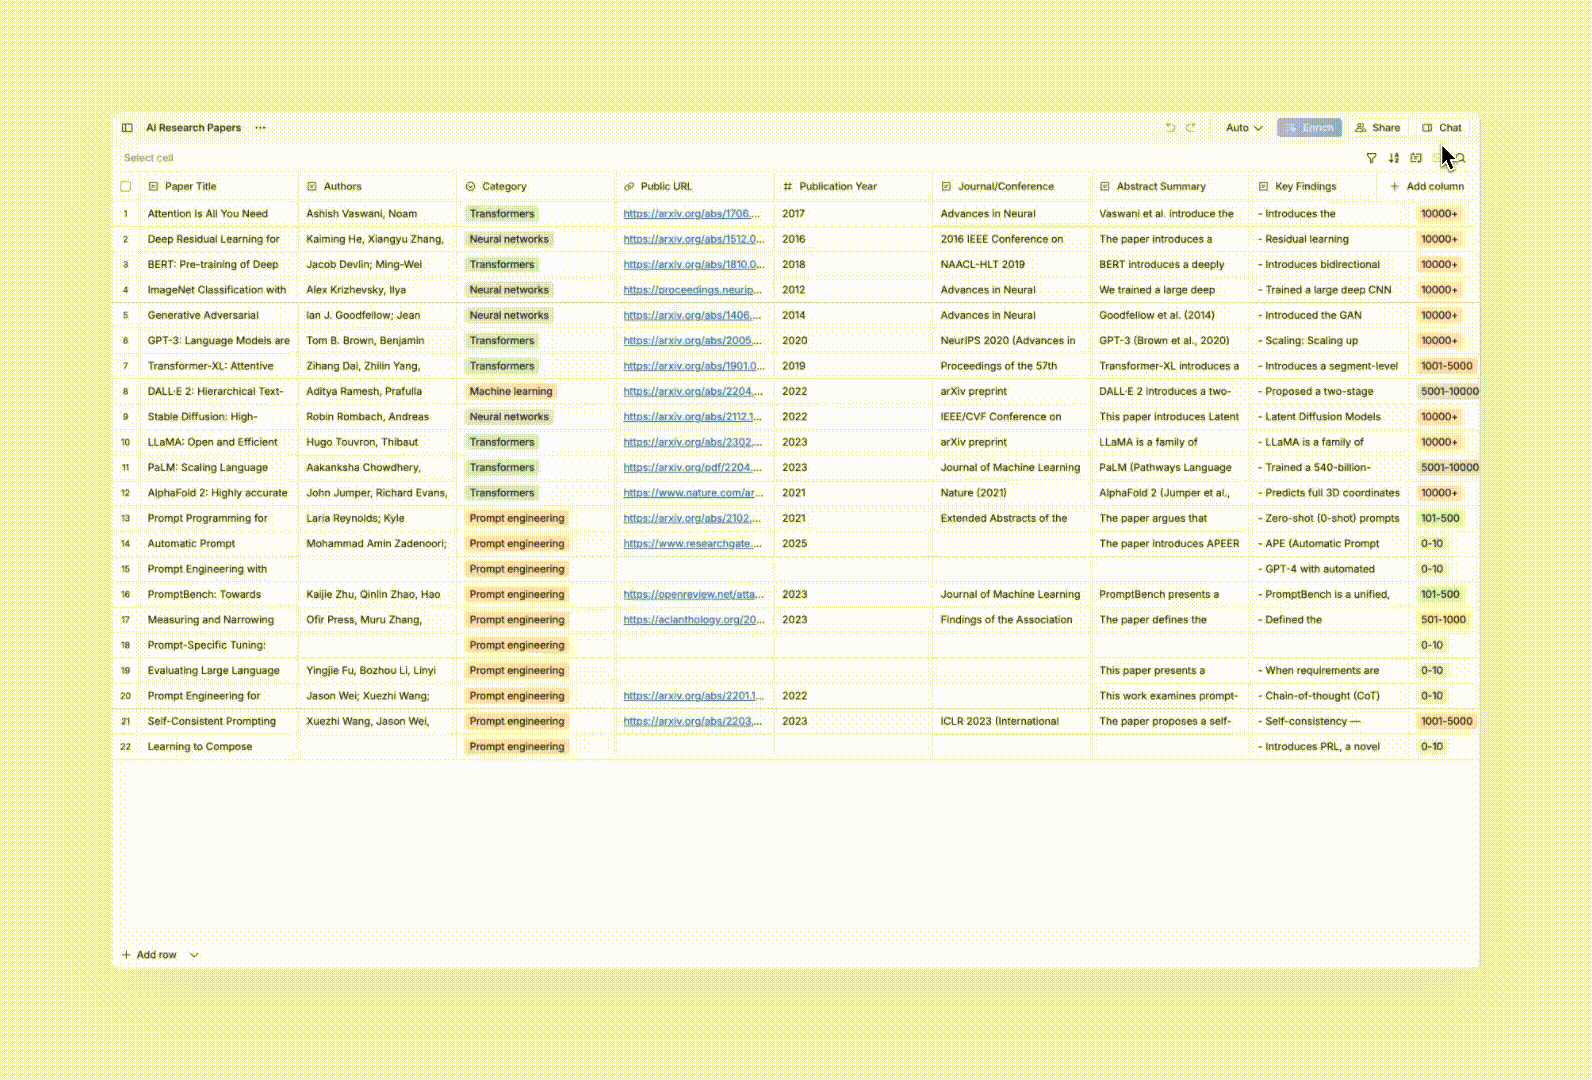Click the Transformers tag in row 1
Viewport: 1592px width, 1080px height.
502,214
